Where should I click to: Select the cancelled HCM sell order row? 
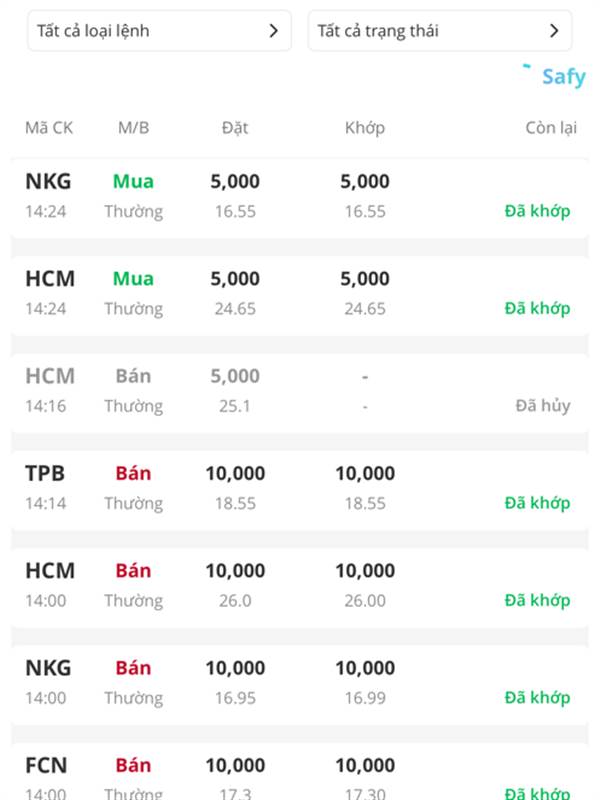(x=299, y=390)
